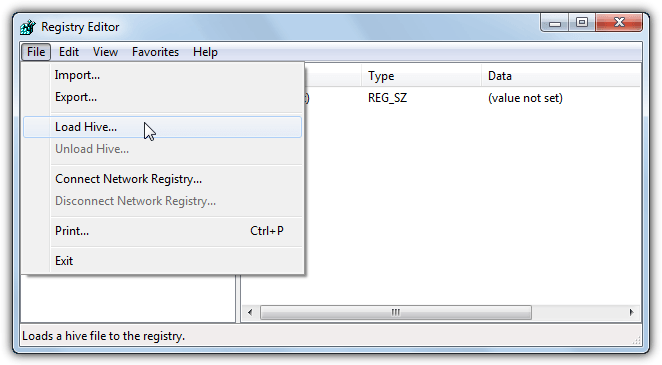Choose Import... from the File menu
This screenshot has width=662, height=365.
tap(163, 75)
